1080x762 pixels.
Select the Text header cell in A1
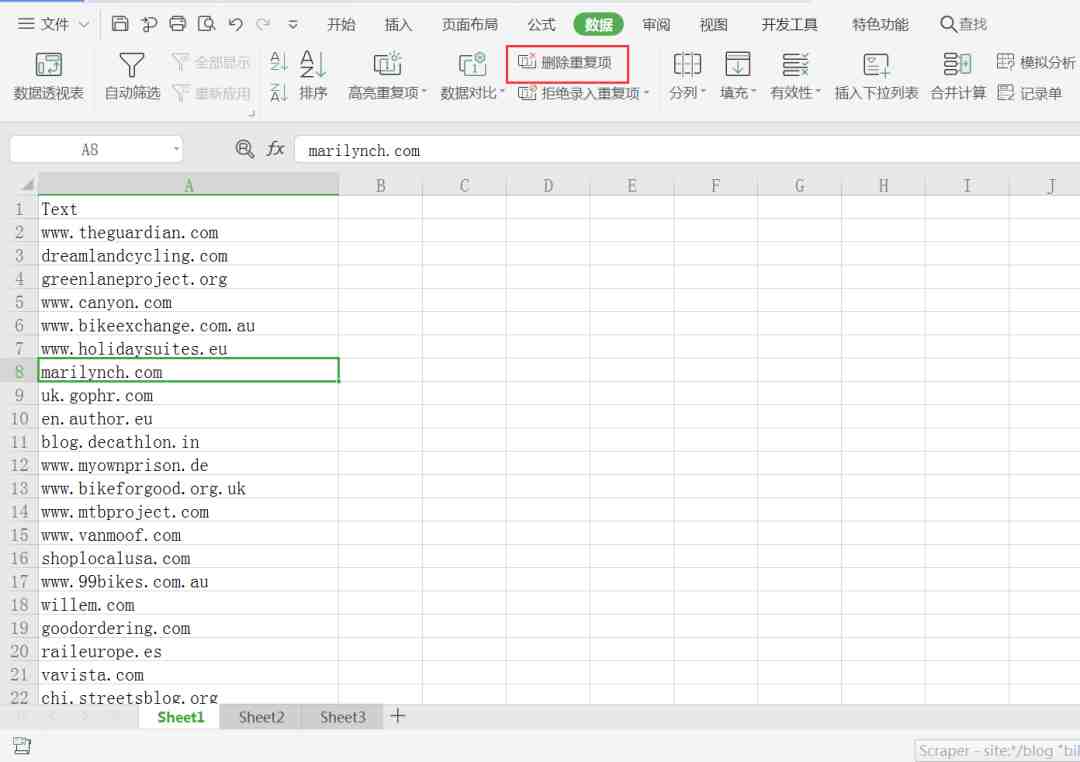pyautogui.click(x=188, y=209)
